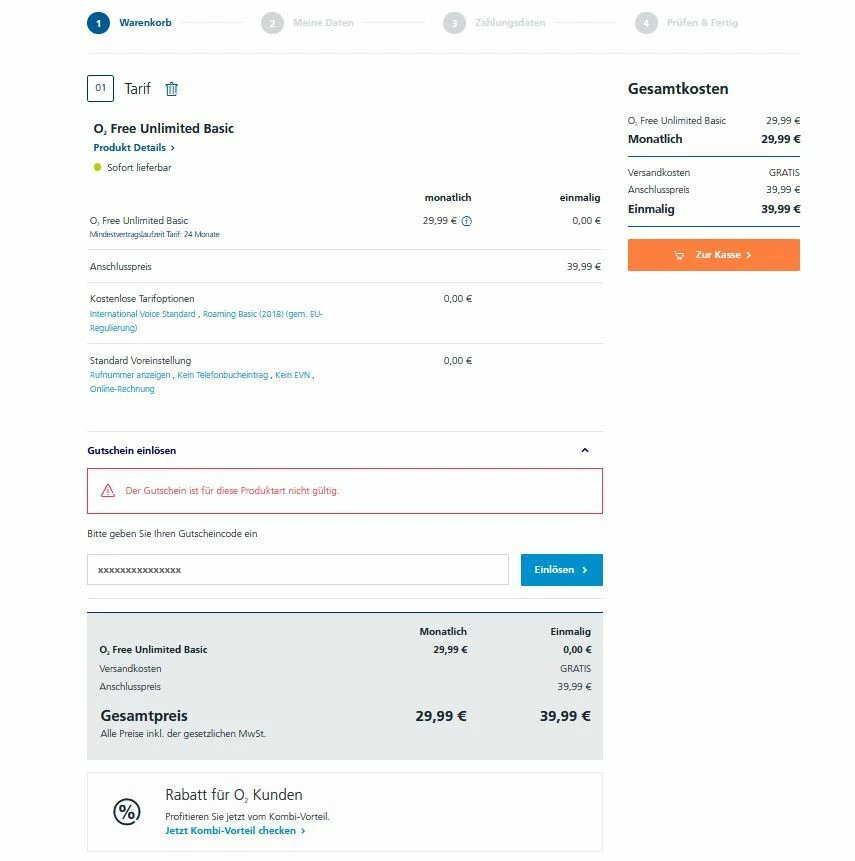Focus the Gutscheincode input field
Screen dimensions: 855x861
298,570
